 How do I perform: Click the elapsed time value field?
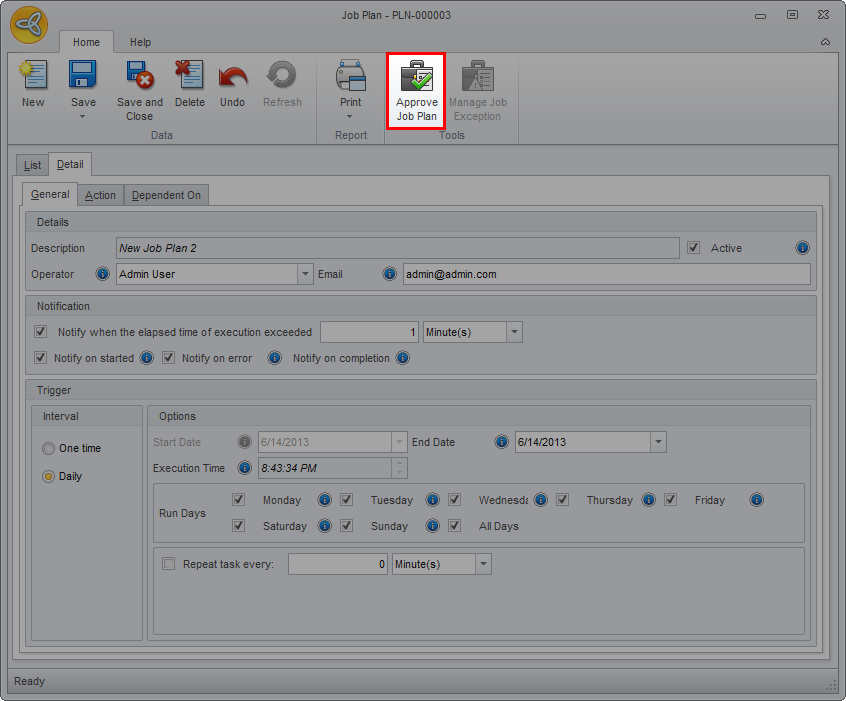(x=370, y=332)
